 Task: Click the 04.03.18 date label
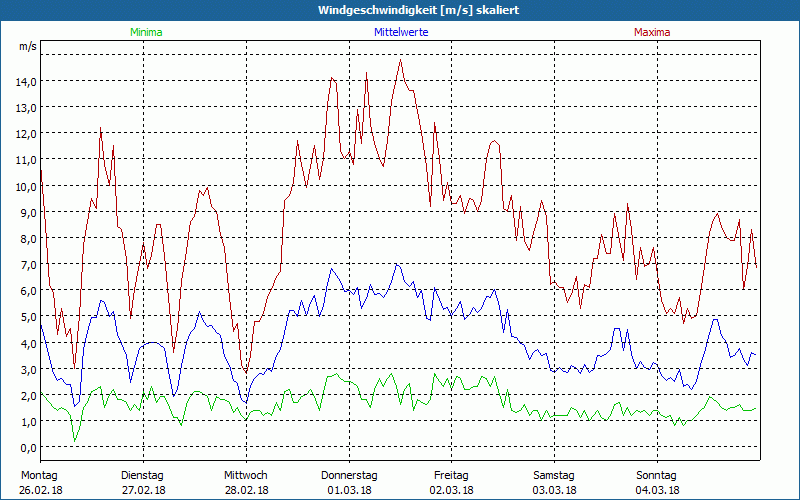point(657,490)
